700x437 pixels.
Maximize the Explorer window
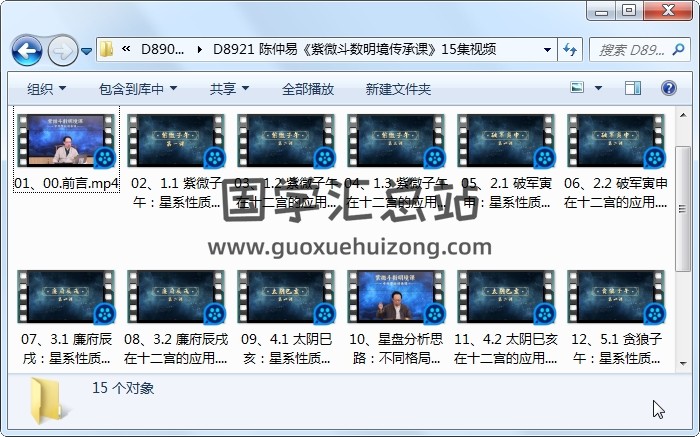click(x=629, y=11)
